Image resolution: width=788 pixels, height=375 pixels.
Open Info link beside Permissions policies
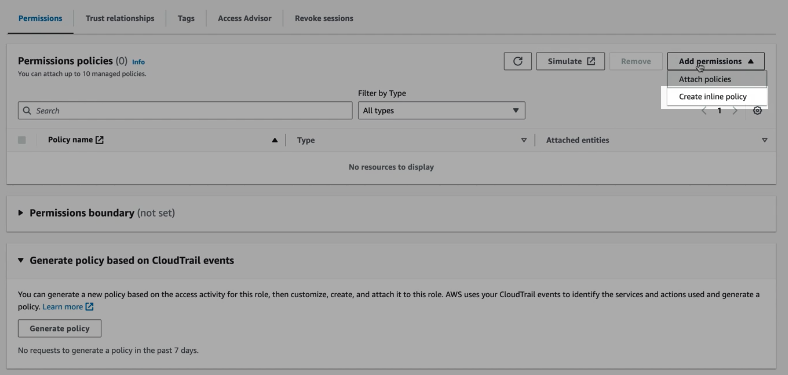(138, 62)
